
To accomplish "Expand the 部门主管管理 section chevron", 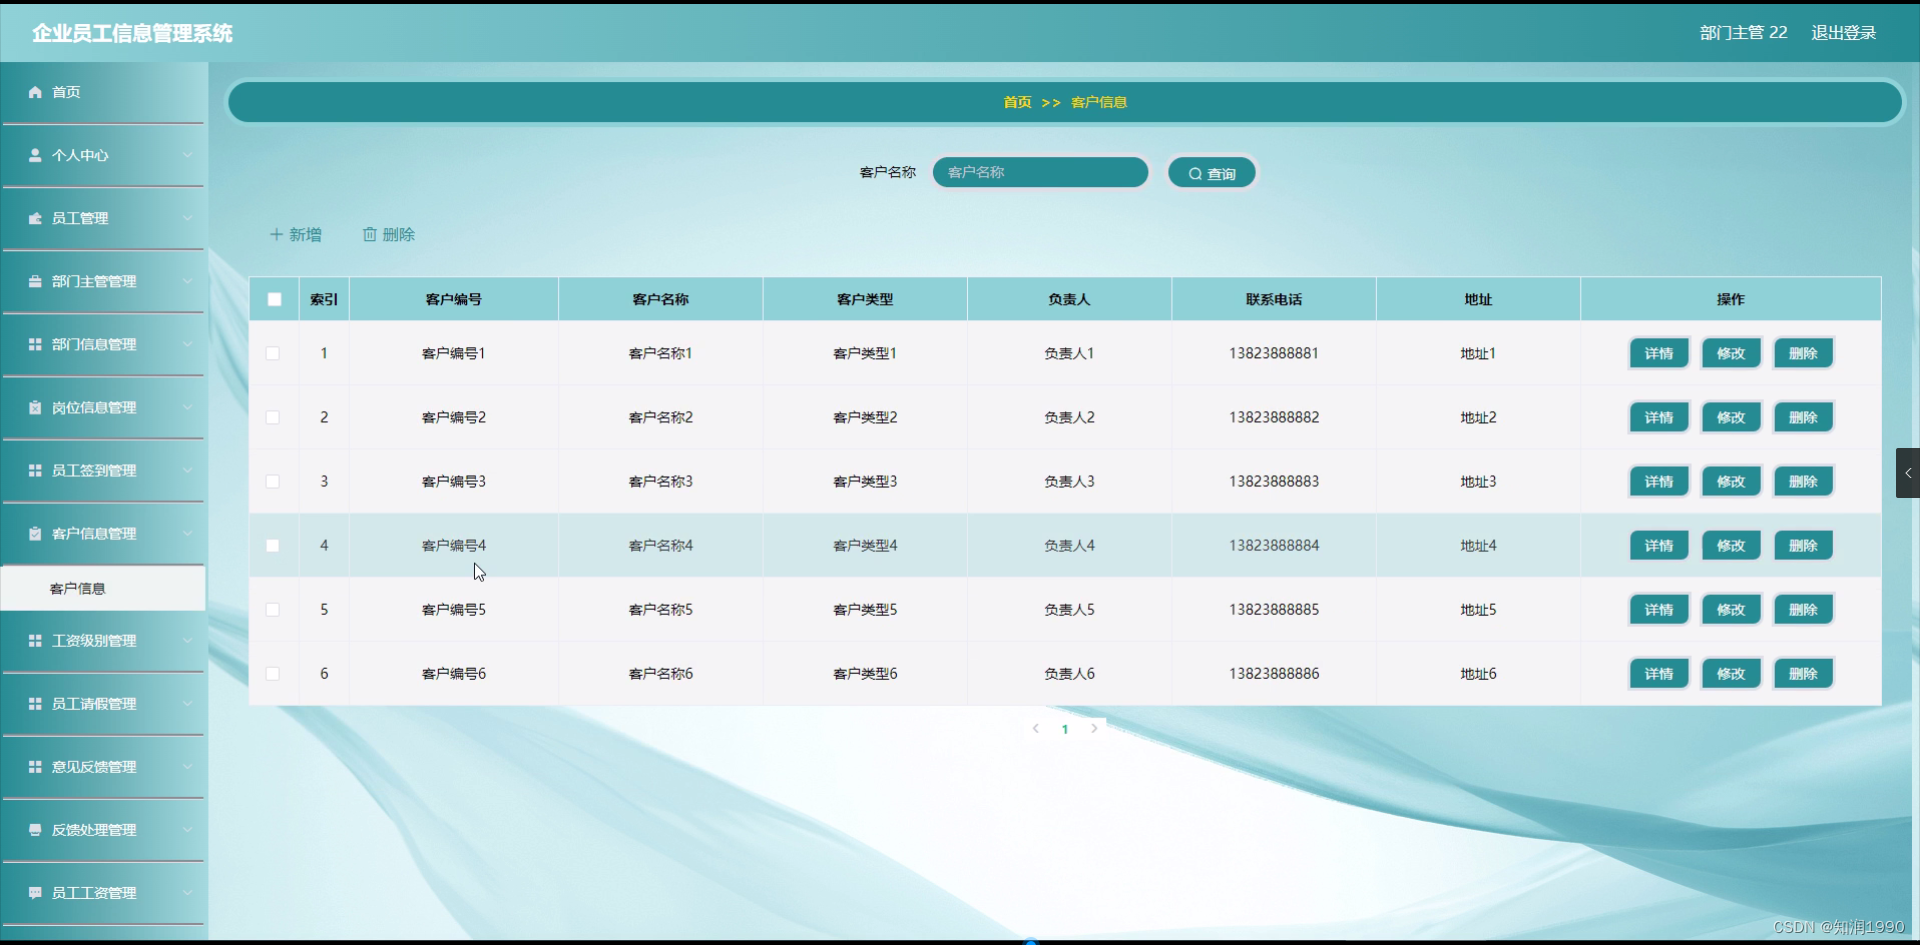I will pyautogui.click(x=189, y=281).
